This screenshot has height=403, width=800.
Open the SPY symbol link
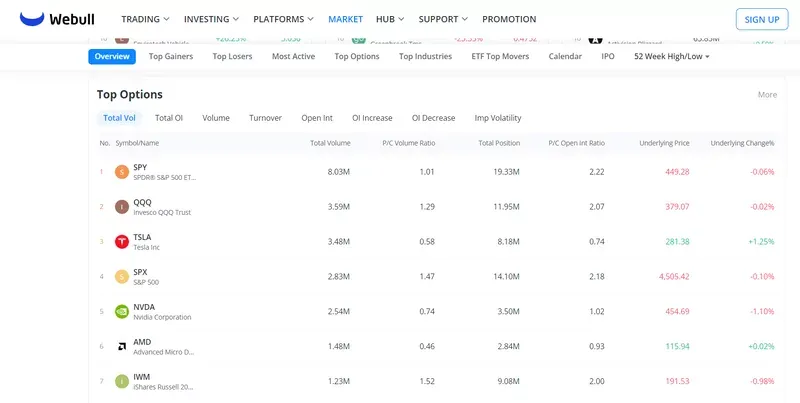click(140, 167)
